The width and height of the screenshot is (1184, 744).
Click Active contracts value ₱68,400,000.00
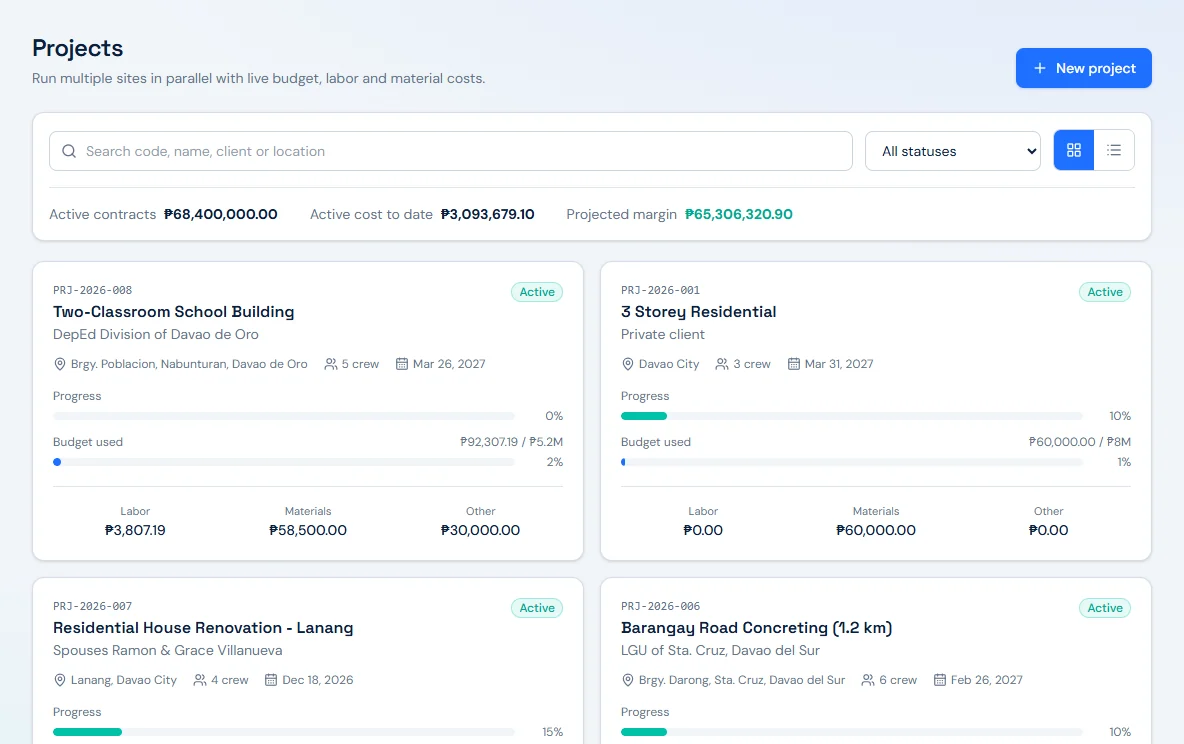(220, 215)
